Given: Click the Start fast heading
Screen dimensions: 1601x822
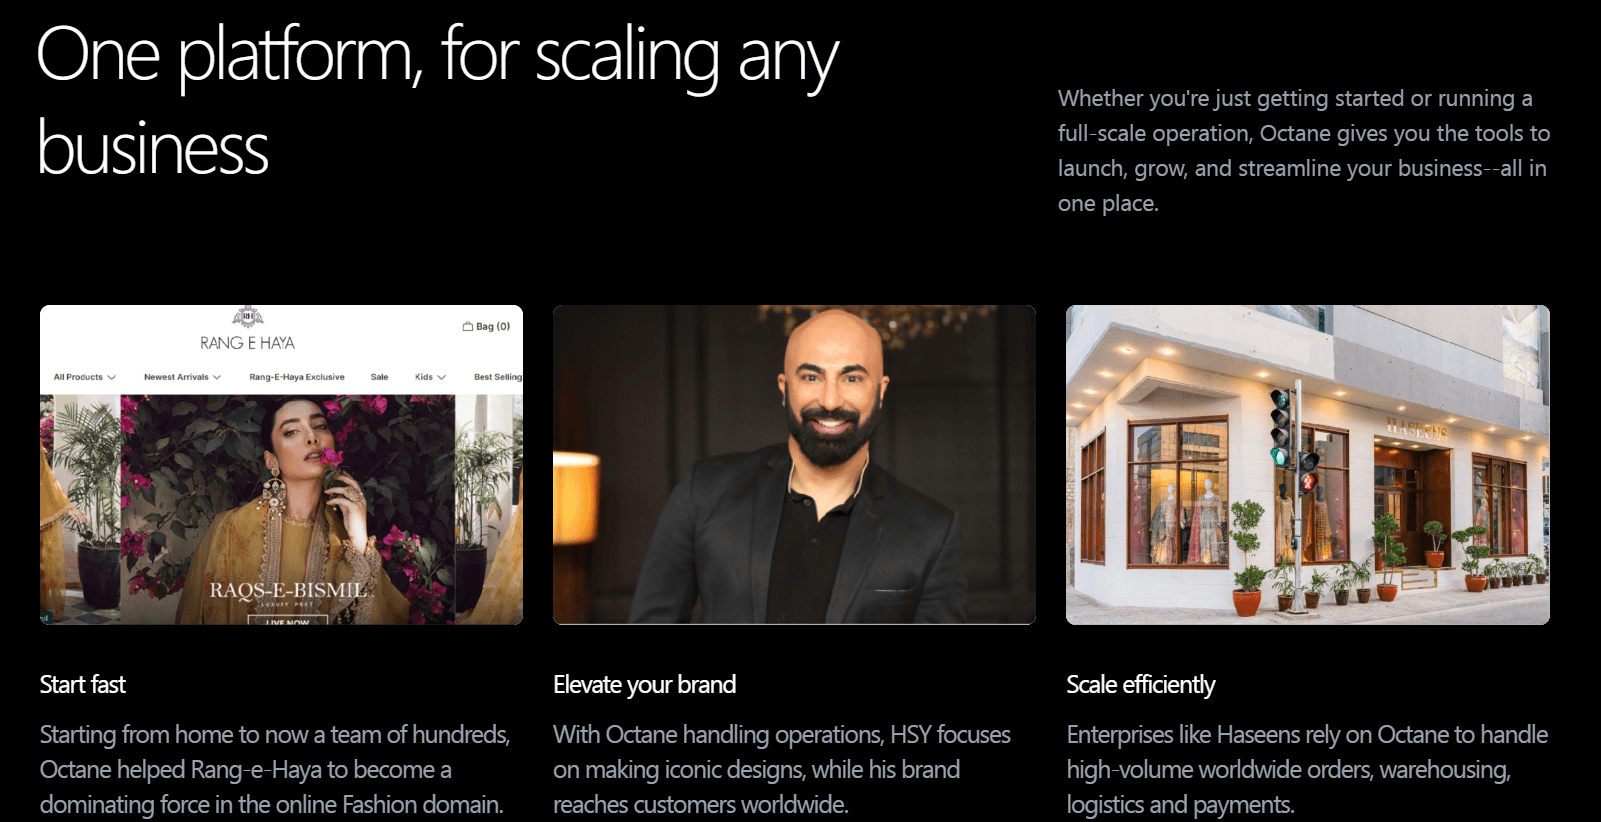Looking at the screenshot, I should coord(83,685).
